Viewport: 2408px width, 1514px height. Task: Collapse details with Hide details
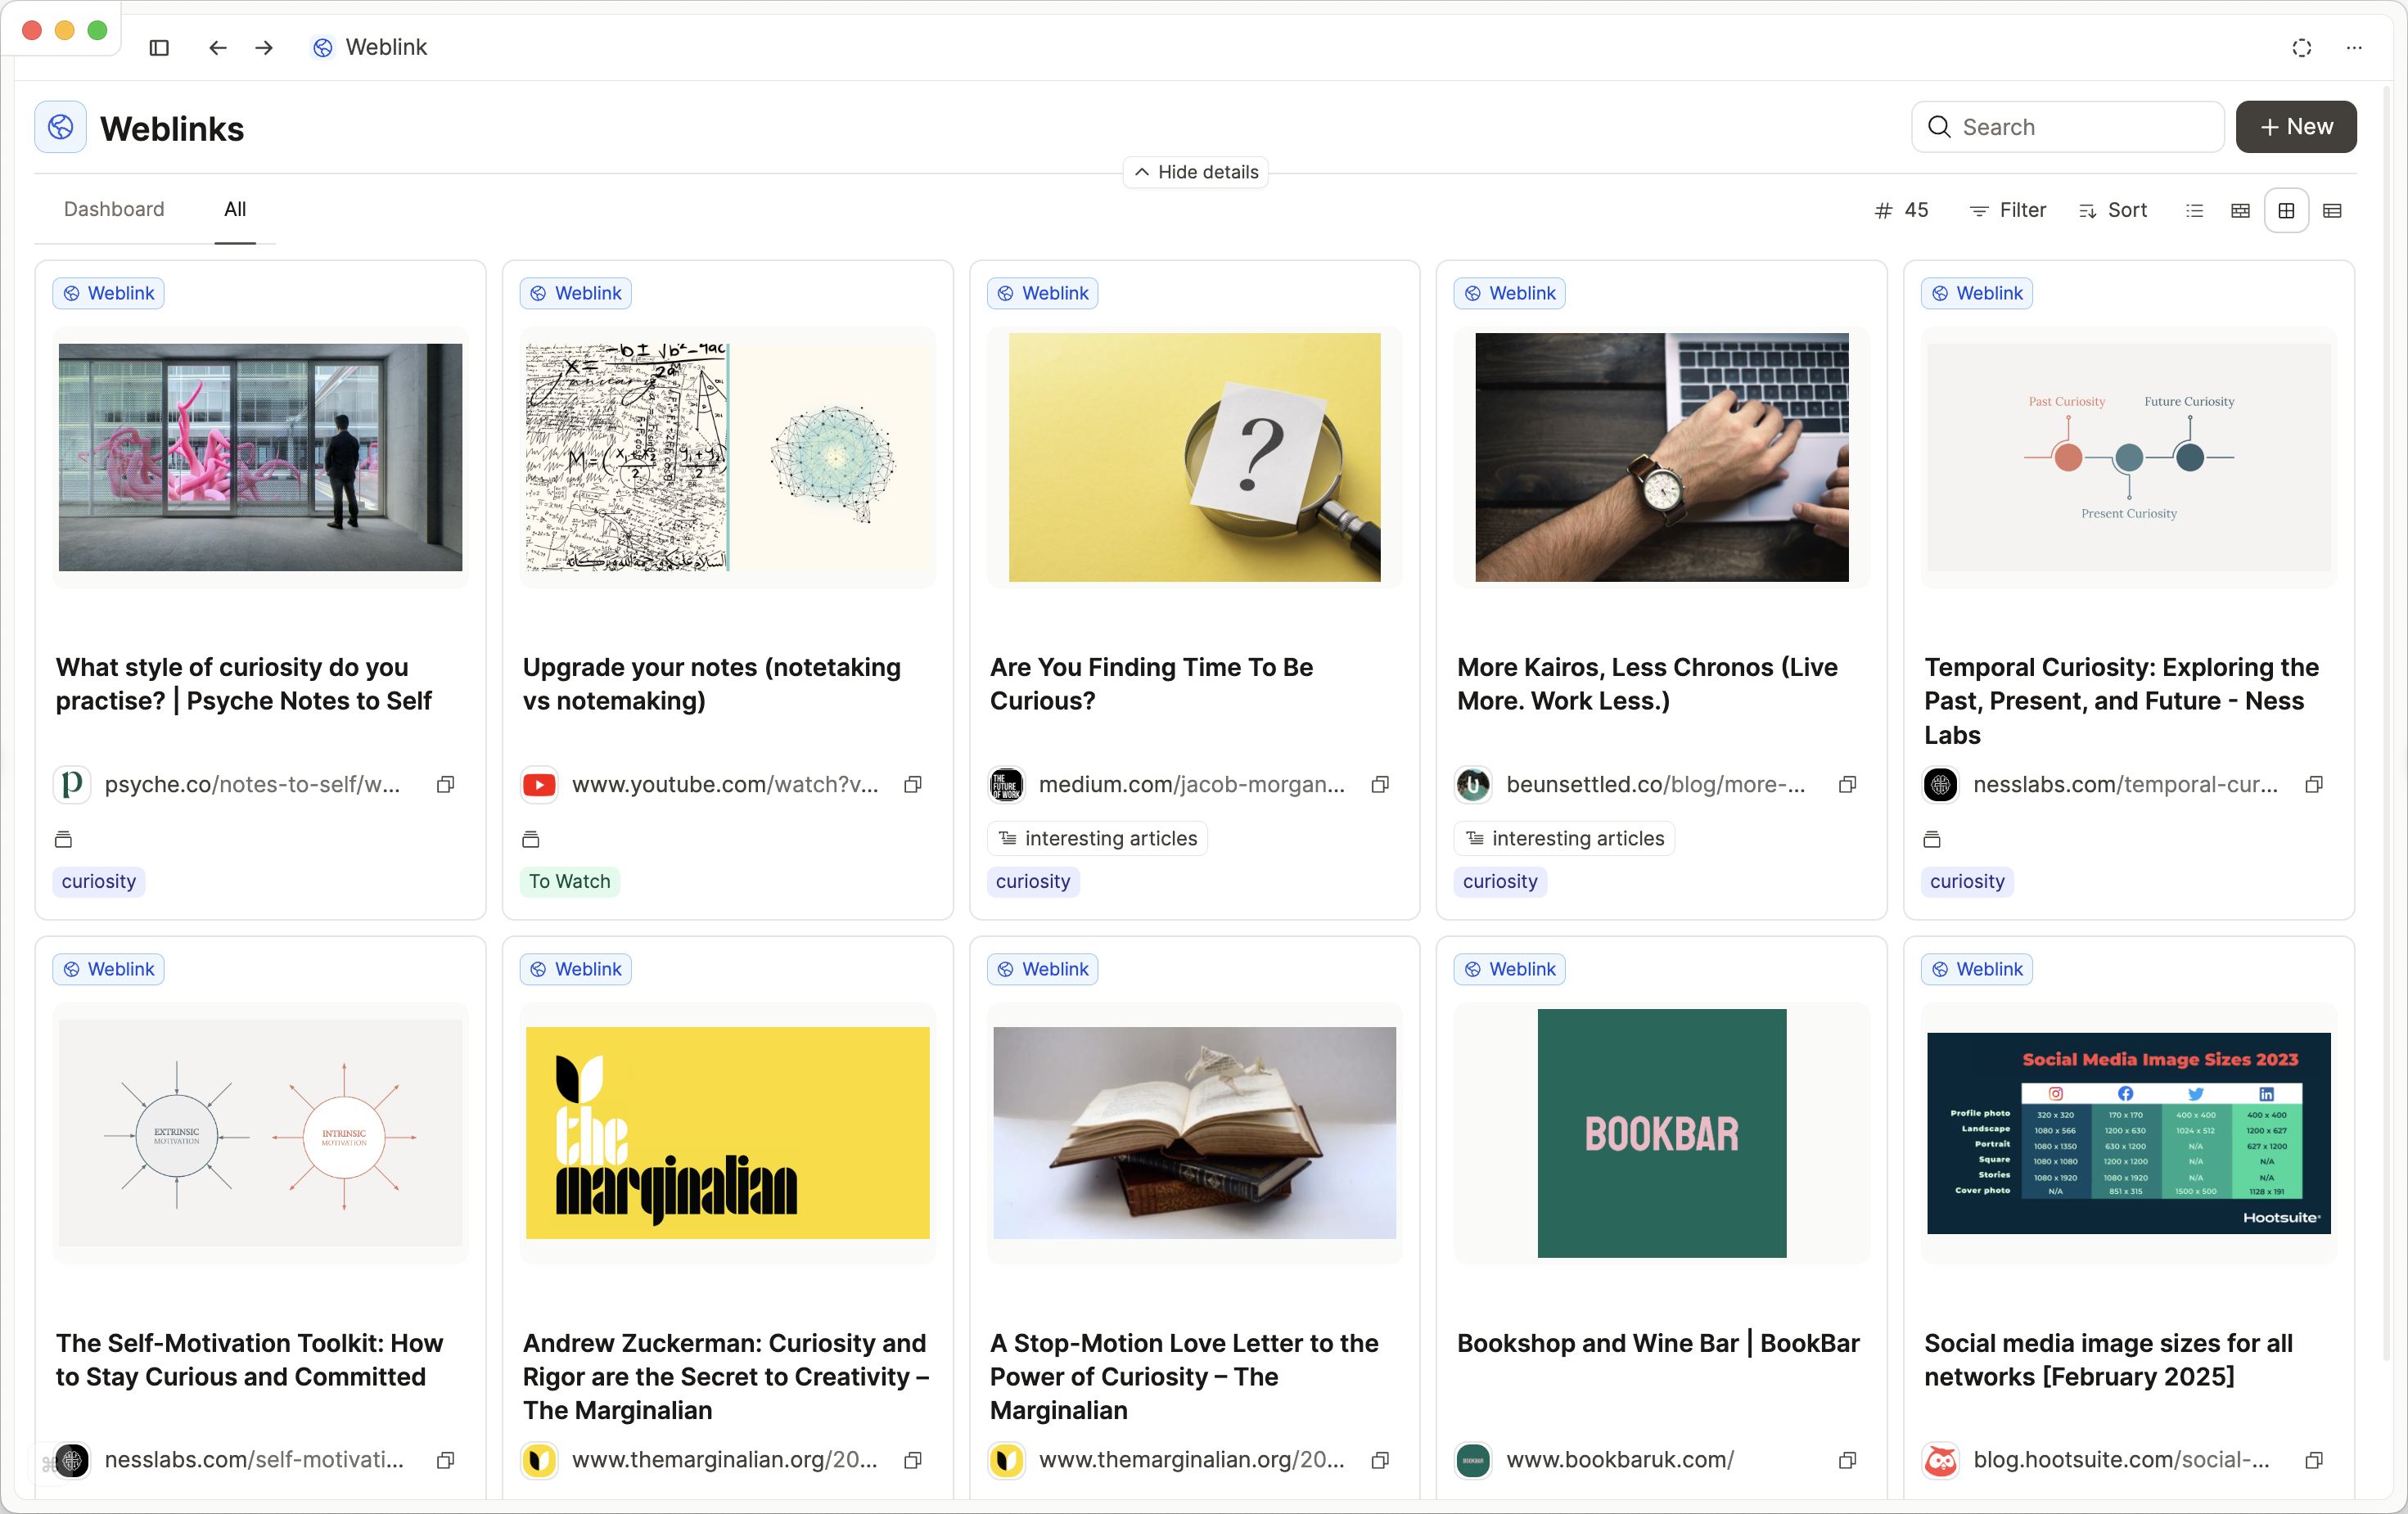(1196, 172)
